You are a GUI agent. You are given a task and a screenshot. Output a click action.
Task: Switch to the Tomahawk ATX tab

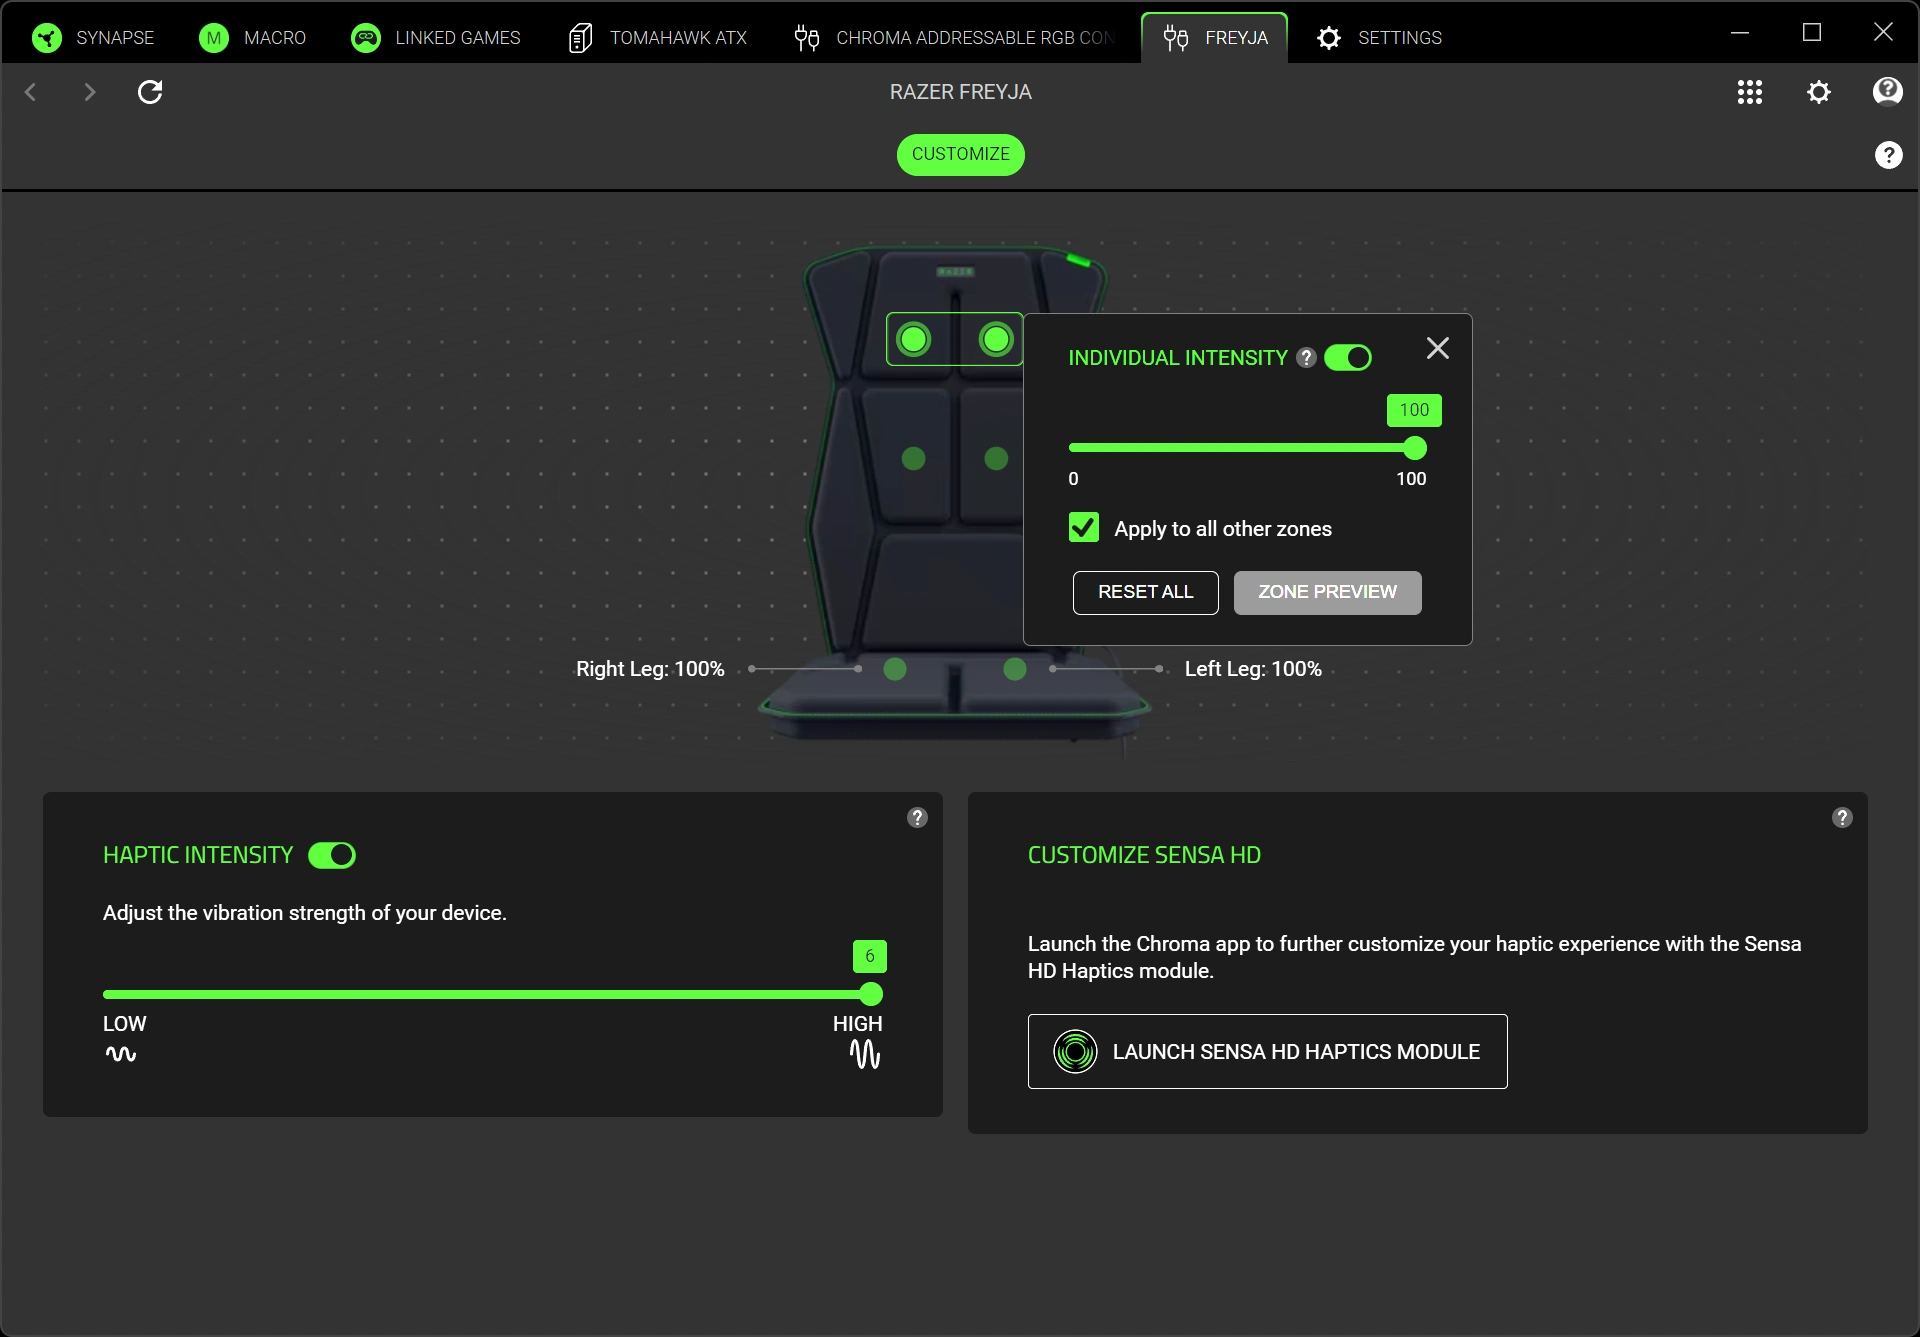tap(657, 38)
